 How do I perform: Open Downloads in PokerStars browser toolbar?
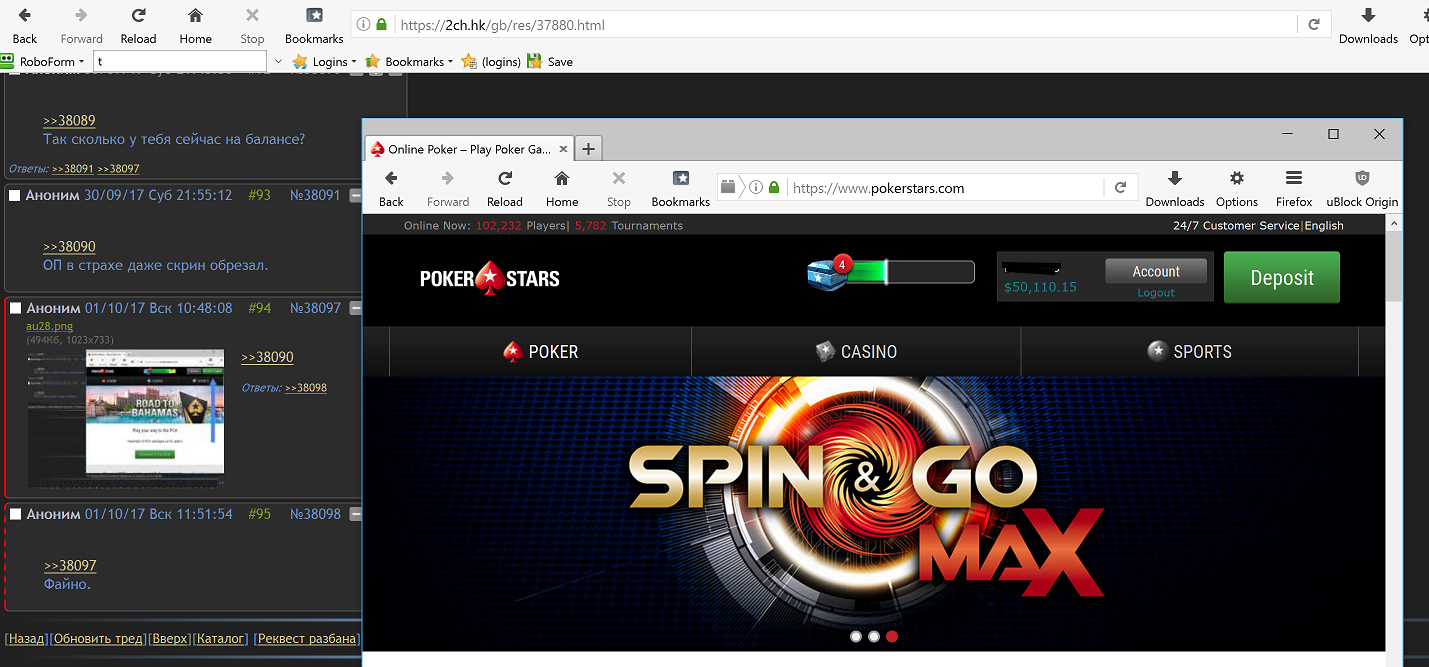click(1175, 188)
